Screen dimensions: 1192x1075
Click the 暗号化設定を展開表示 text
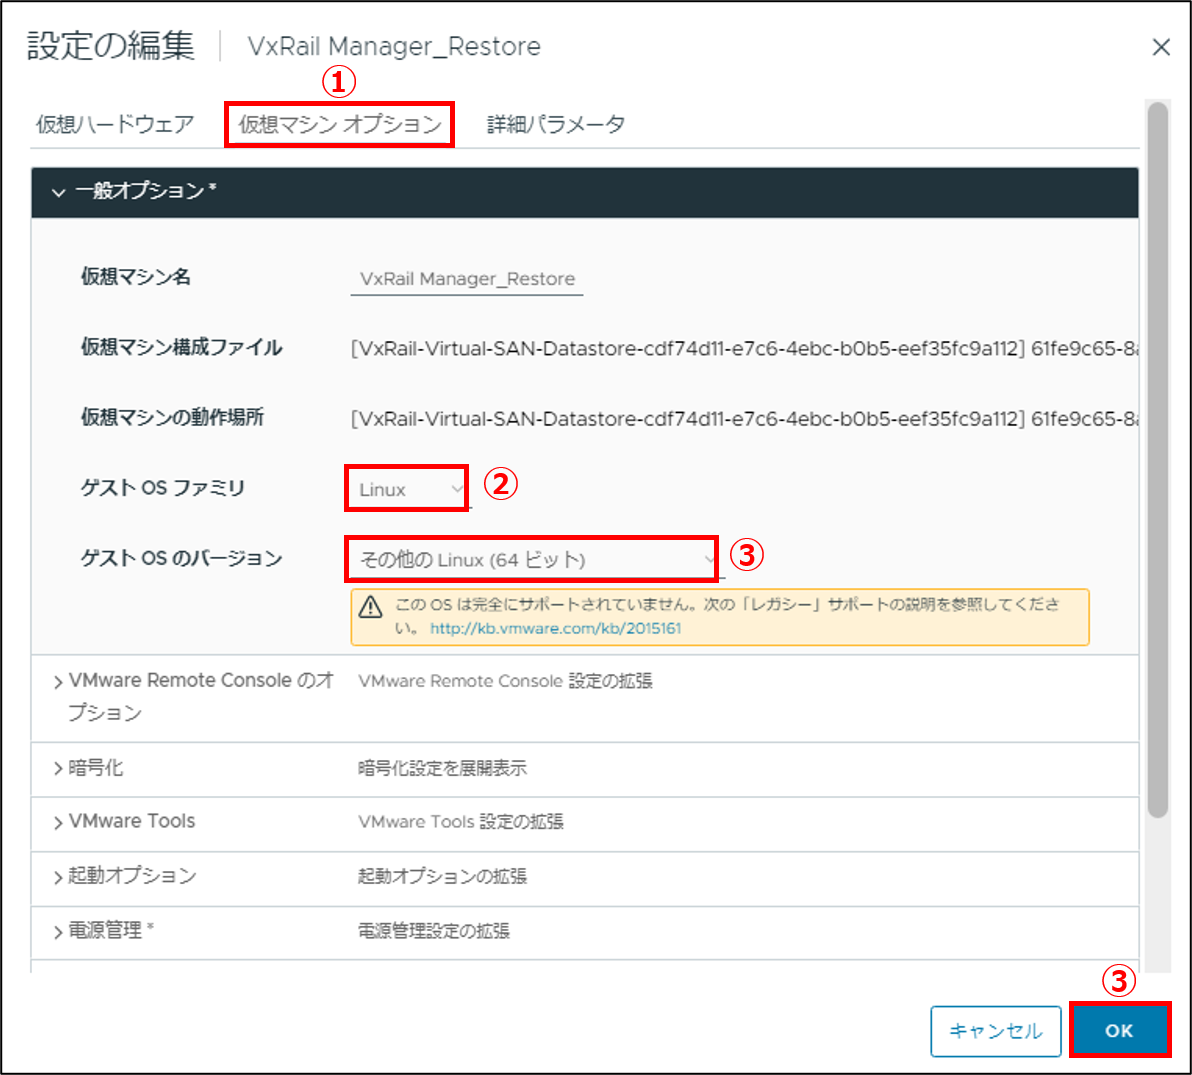point(442,769)
